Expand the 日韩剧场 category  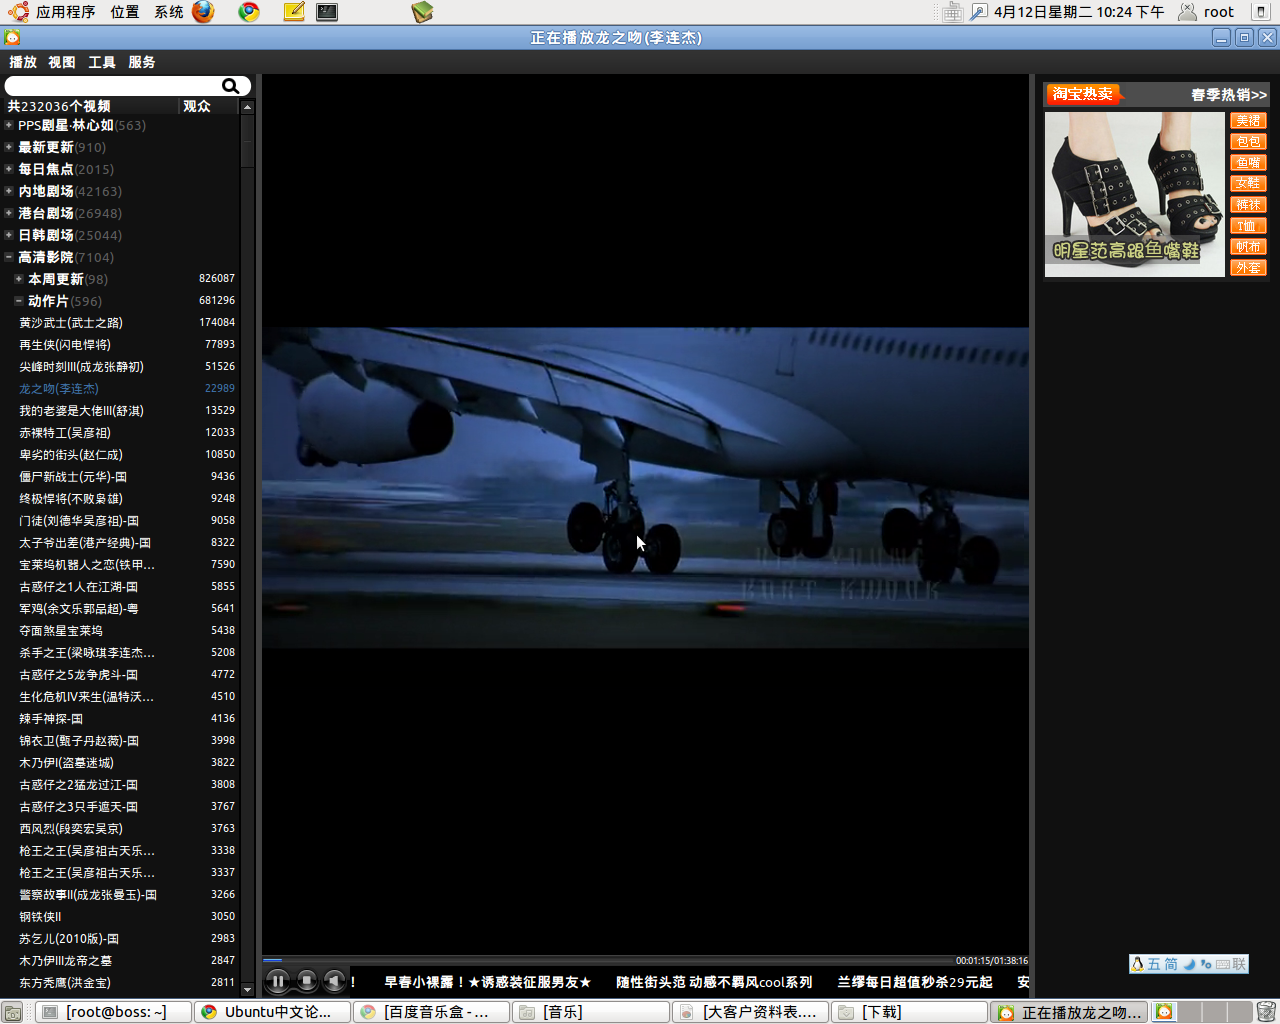[9, 235]
